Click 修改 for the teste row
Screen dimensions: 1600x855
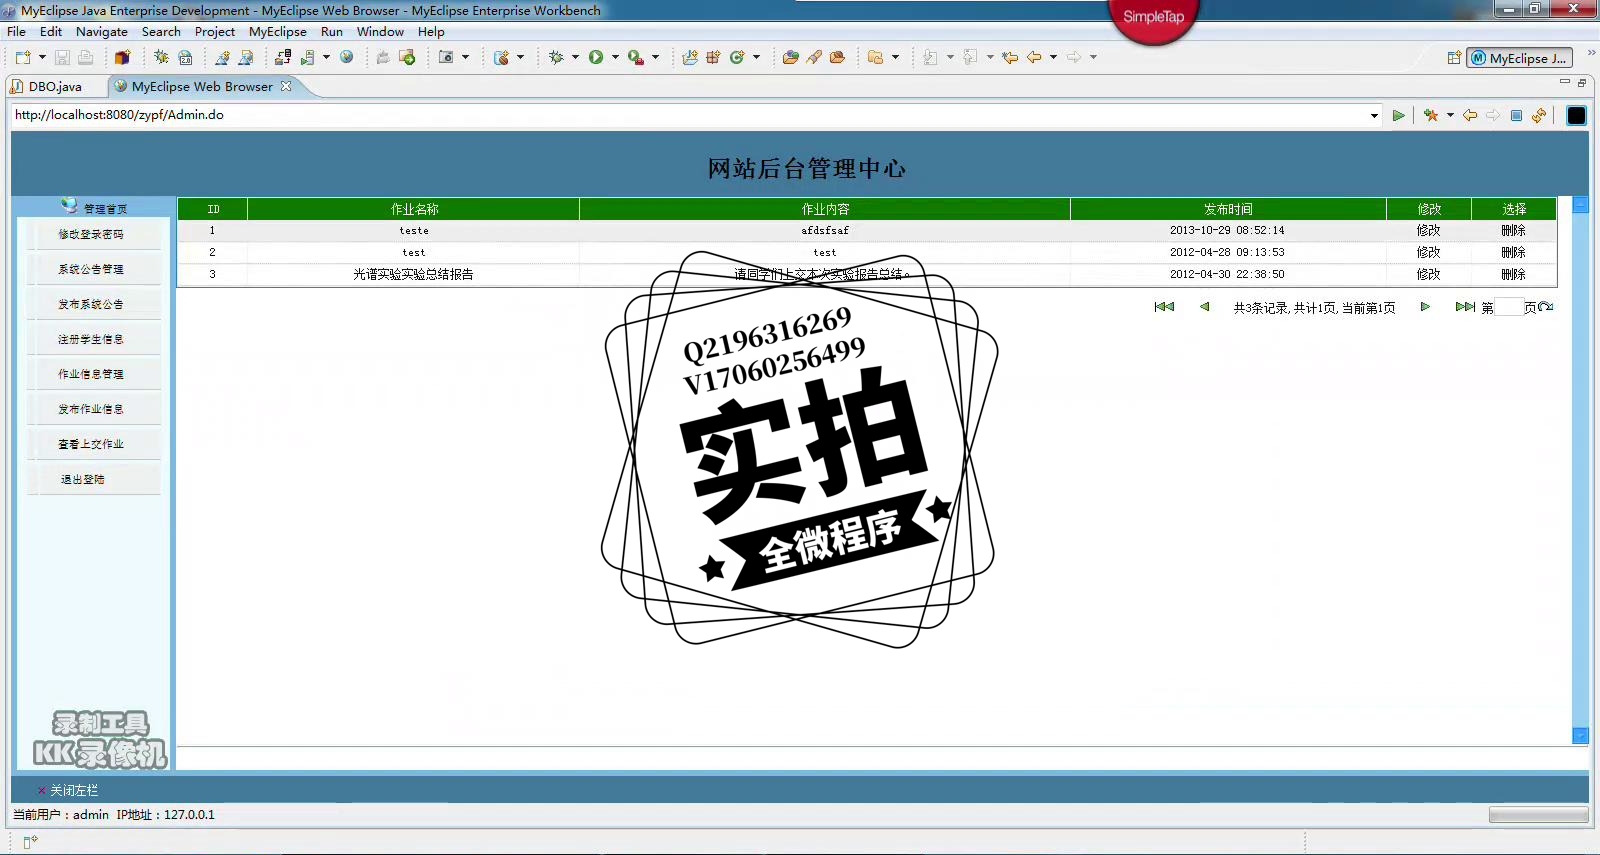[1428, 230]
